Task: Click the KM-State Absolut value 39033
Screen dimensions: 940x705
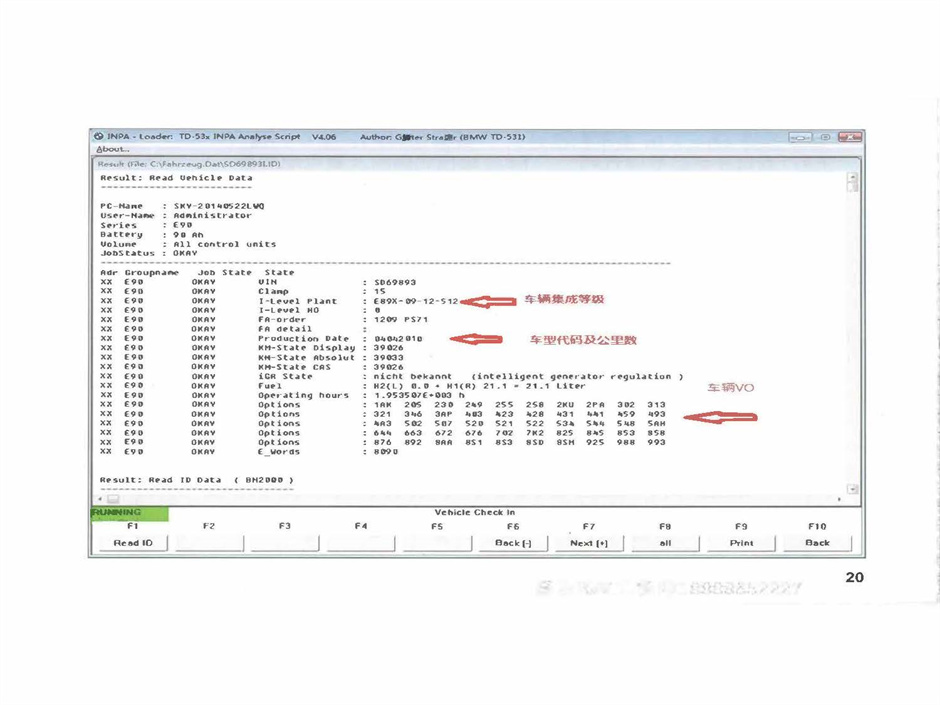Action: pyautogui.click(x=388, y=357)
